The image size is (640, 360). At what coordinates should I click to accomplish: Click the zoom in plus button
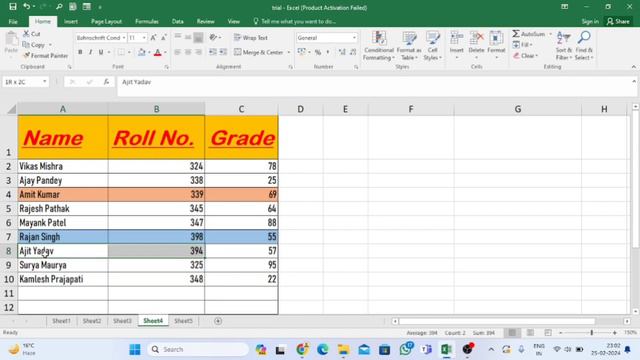click(x=615, y=333)
